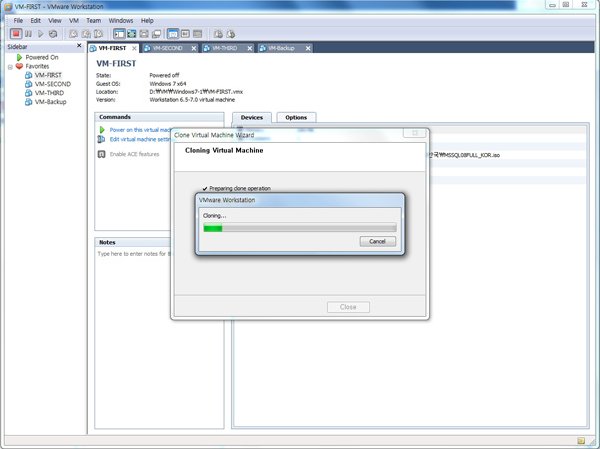Select the Devices tab

pyautogui.click(x=252, y=118)
